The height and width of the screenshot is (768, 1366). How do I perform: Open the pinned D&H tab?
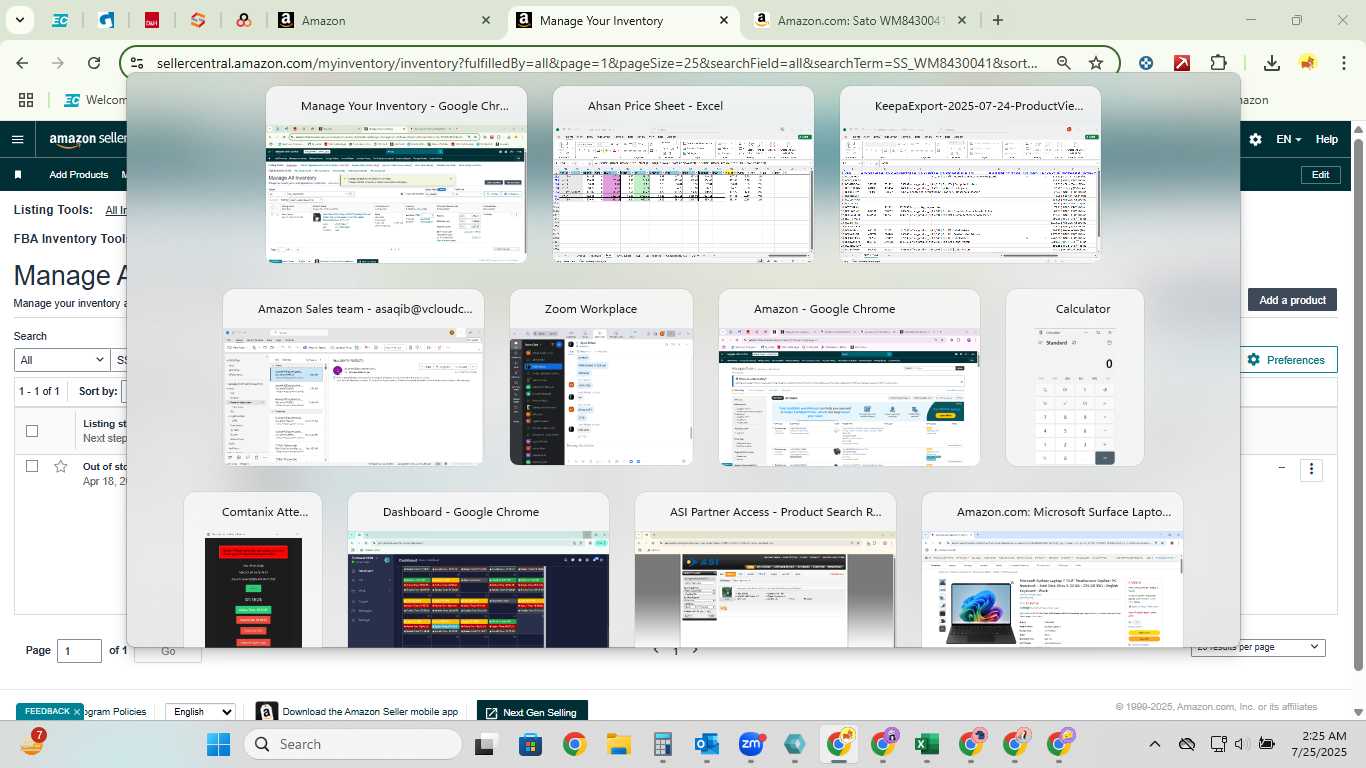(x=152, y=20)
